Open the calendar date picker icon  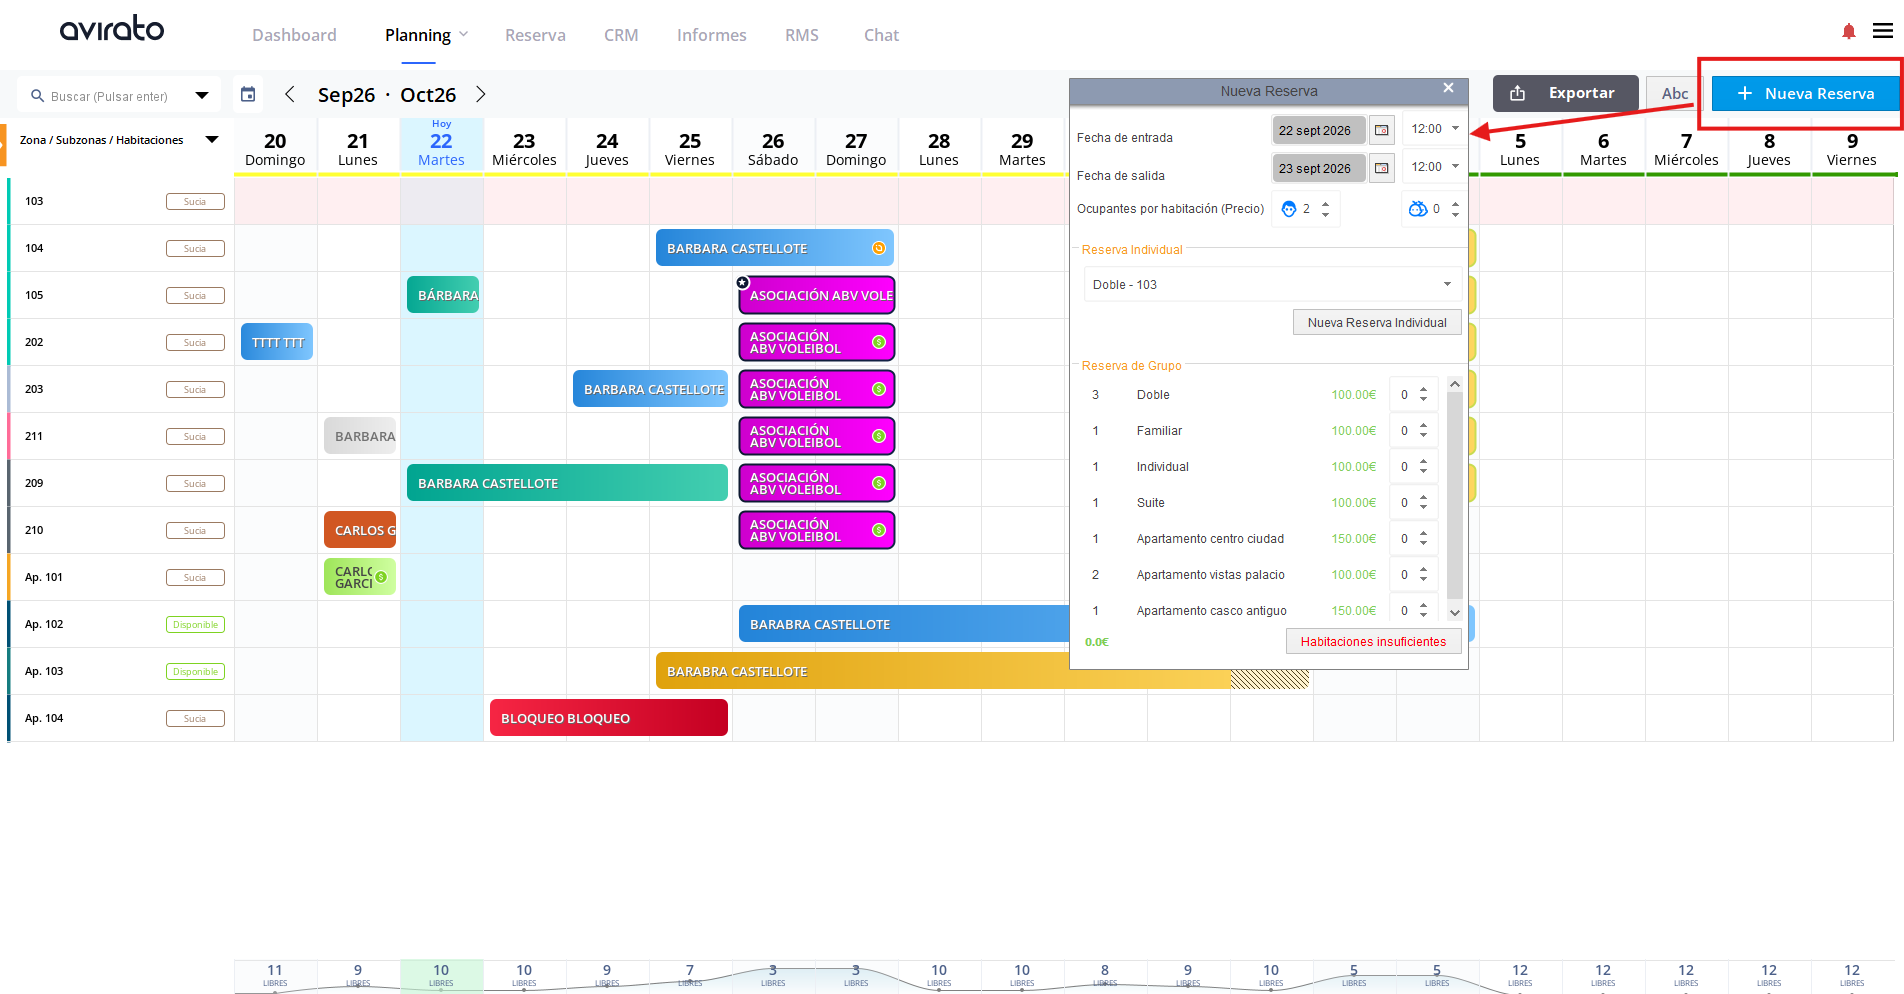point(248,94)
